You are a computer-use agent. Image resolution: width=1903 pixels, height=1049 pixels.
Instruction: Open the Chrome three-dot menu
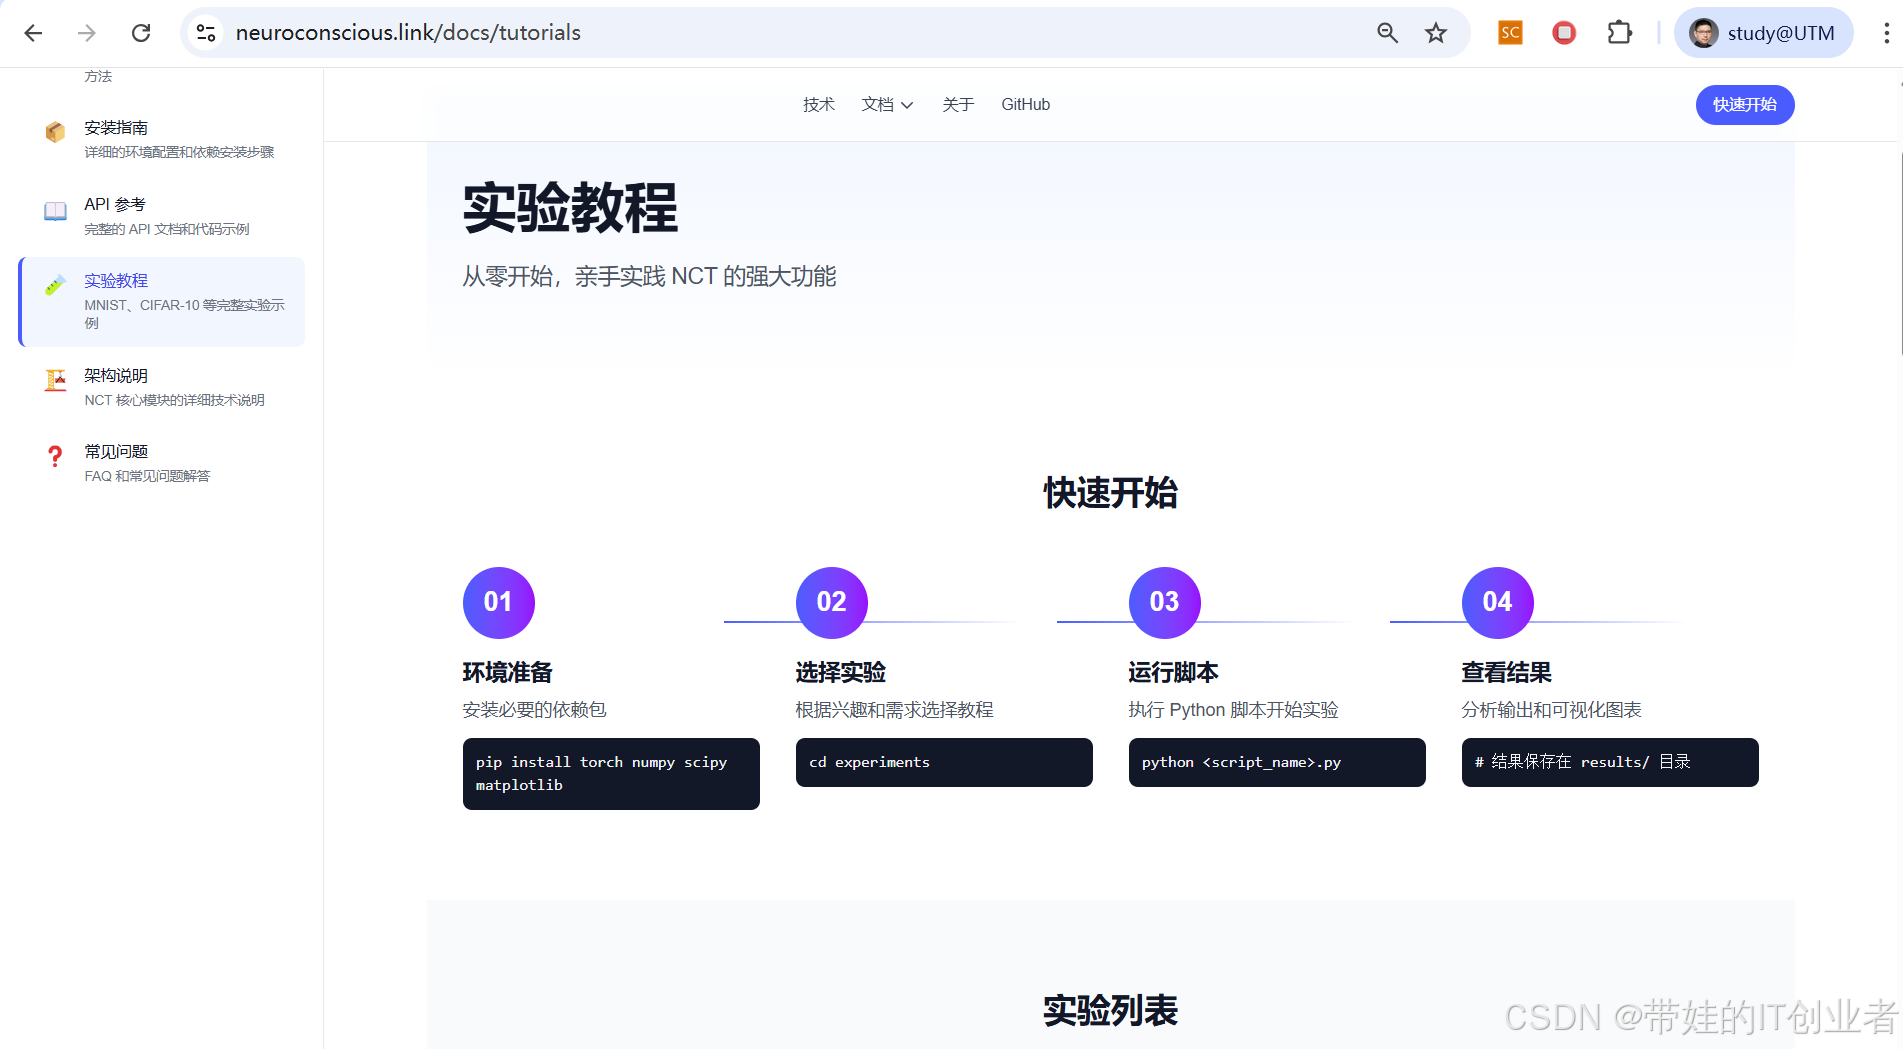pos(1884,32)
